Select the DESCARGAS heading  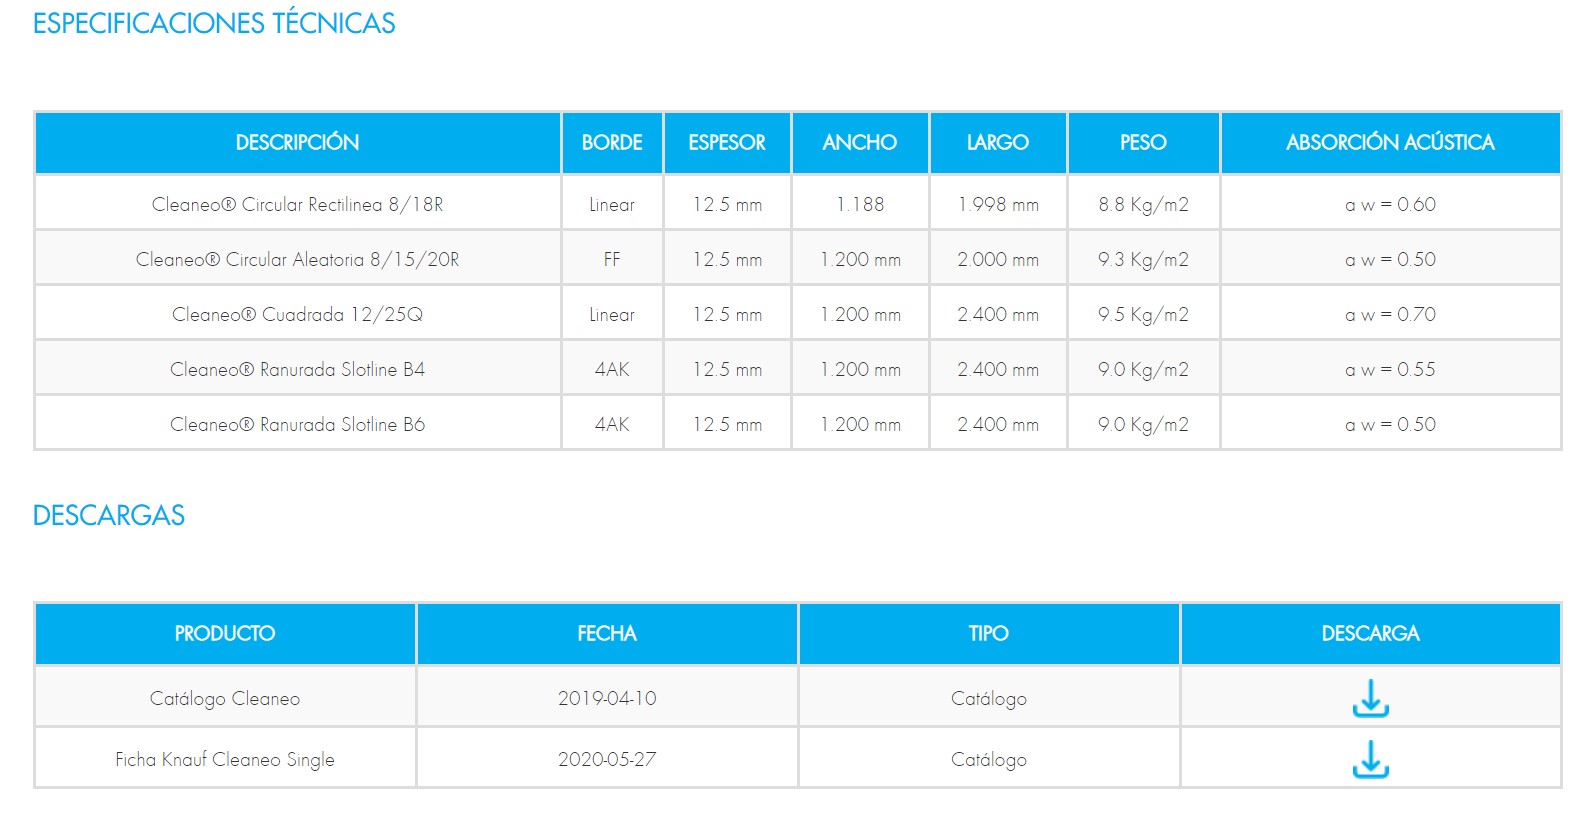tap(109, 515)
